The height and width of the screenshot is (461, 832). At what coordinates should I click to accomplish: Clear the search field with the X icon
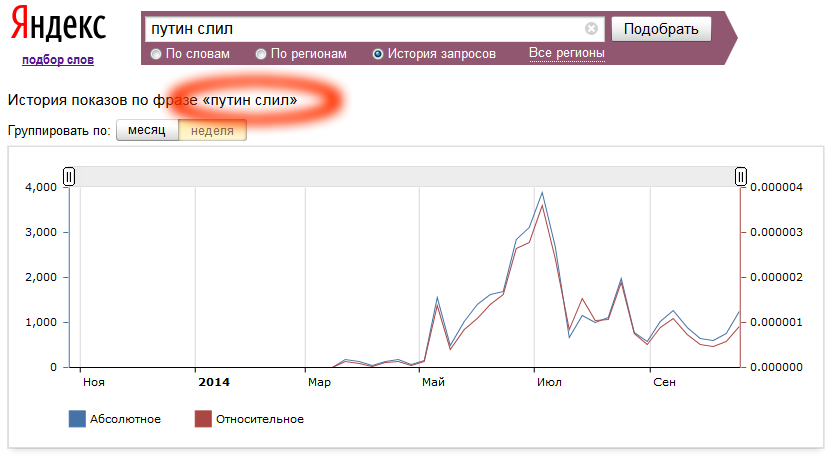(x=591, y=29)
